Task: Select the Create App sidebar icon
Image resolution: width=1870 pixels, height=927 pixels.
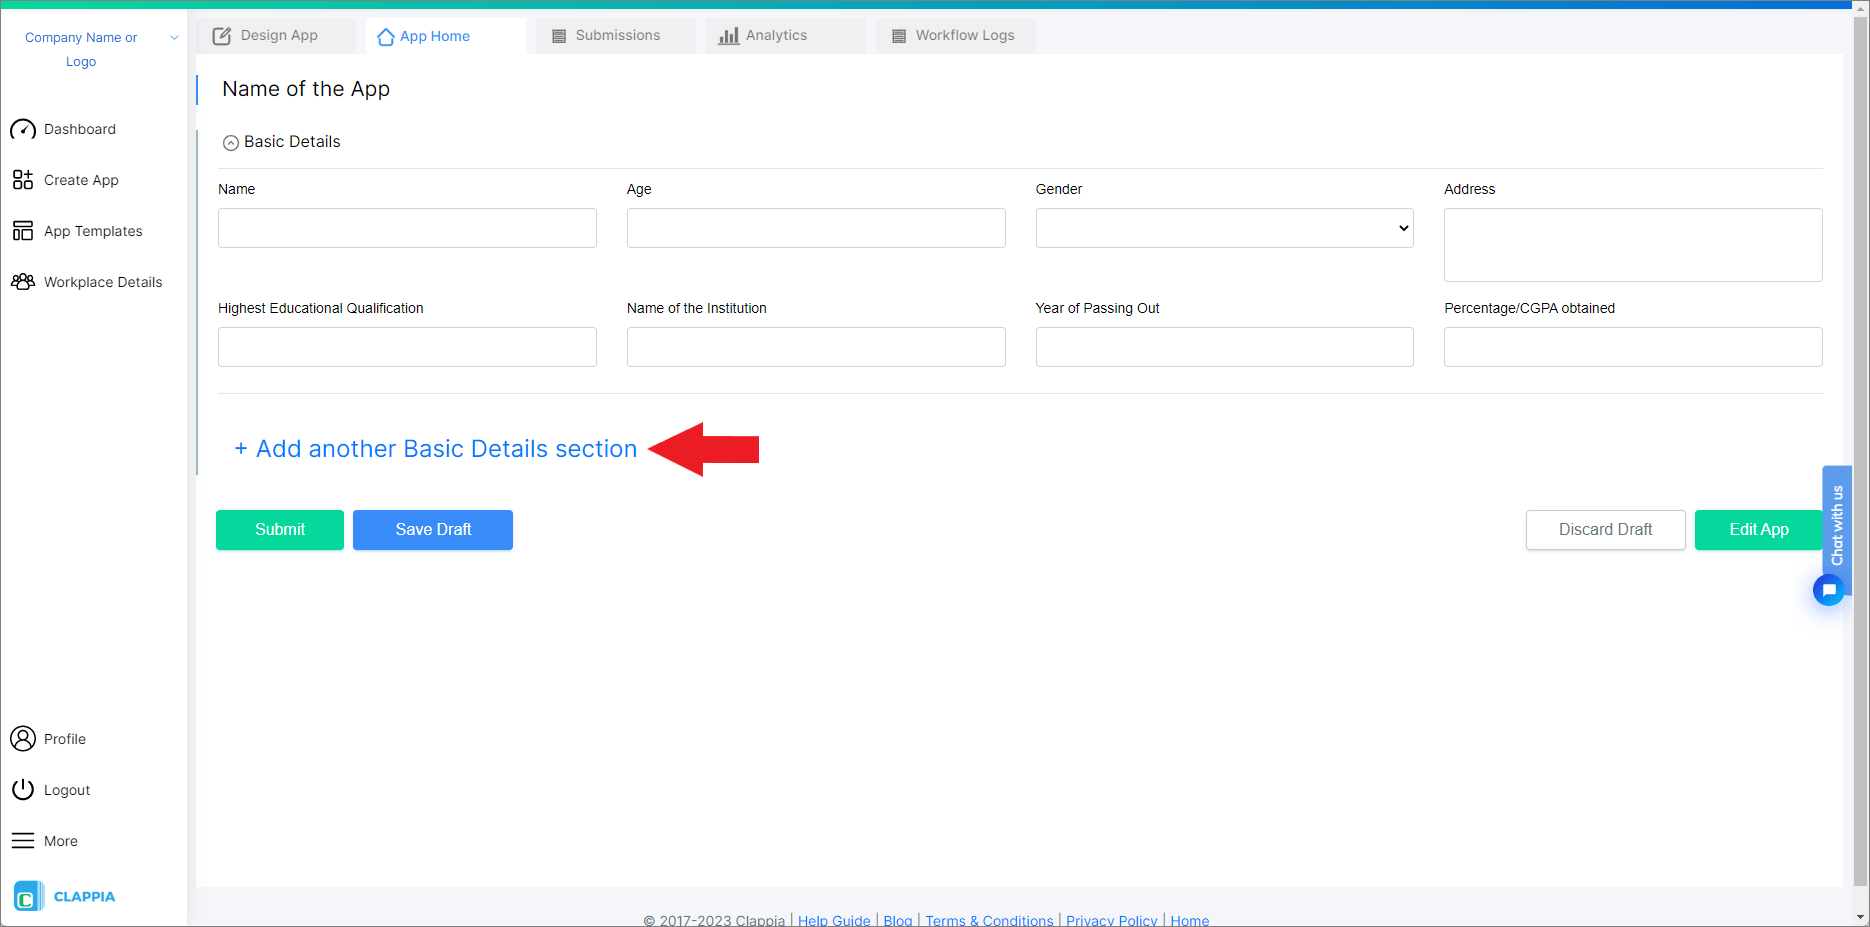Action: pyautogui.click(x=23, y=180)
